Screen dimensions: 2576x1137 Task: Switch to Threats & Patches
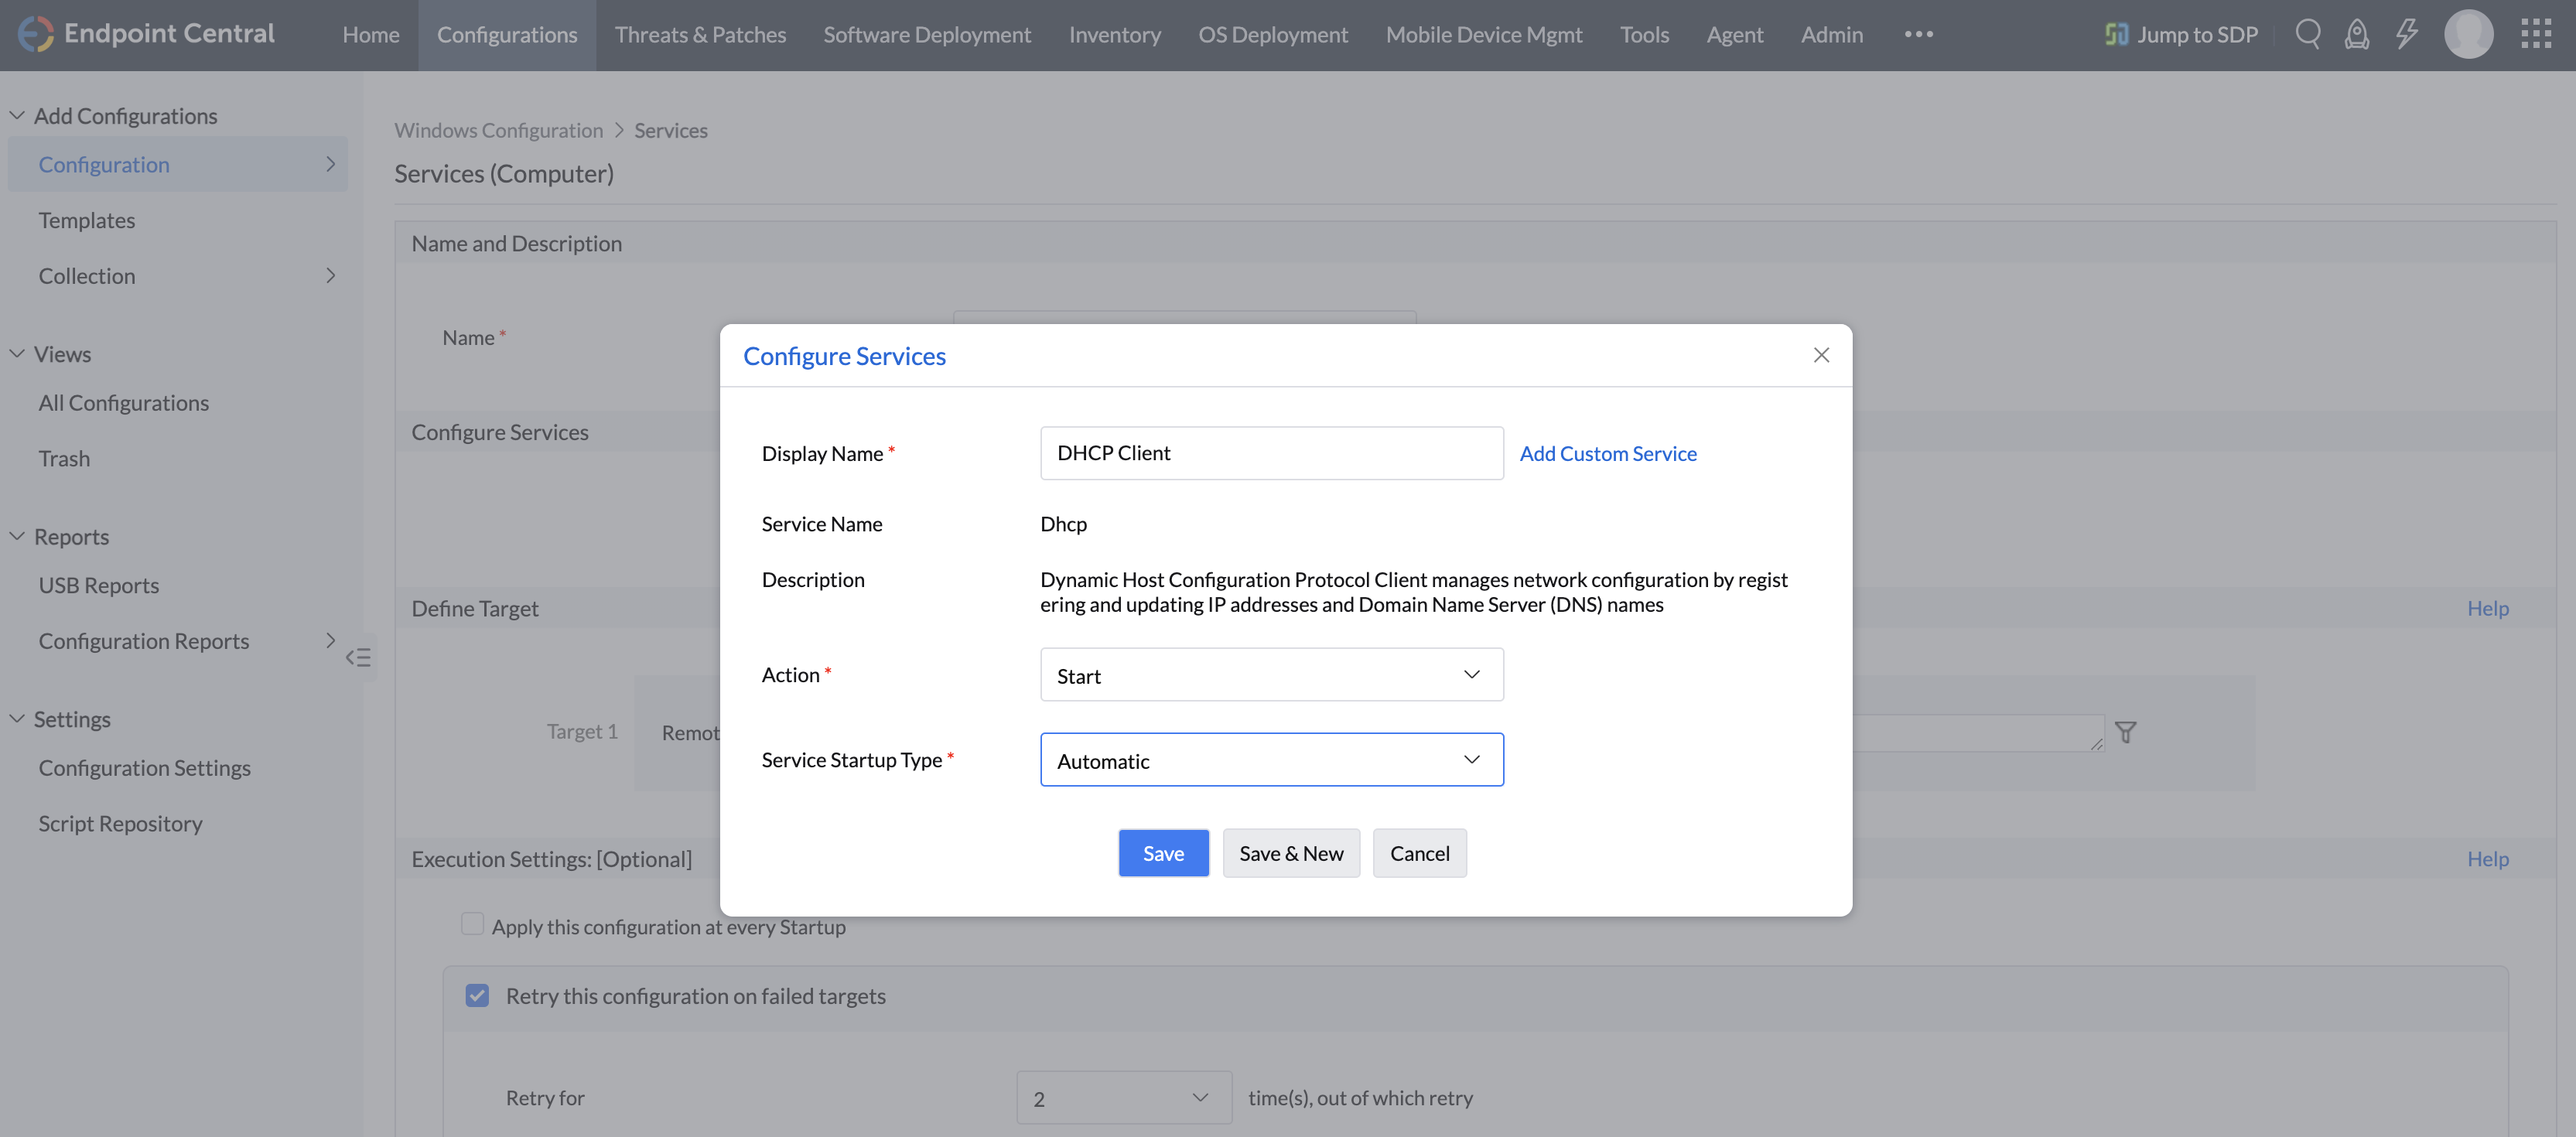[700, 33]
